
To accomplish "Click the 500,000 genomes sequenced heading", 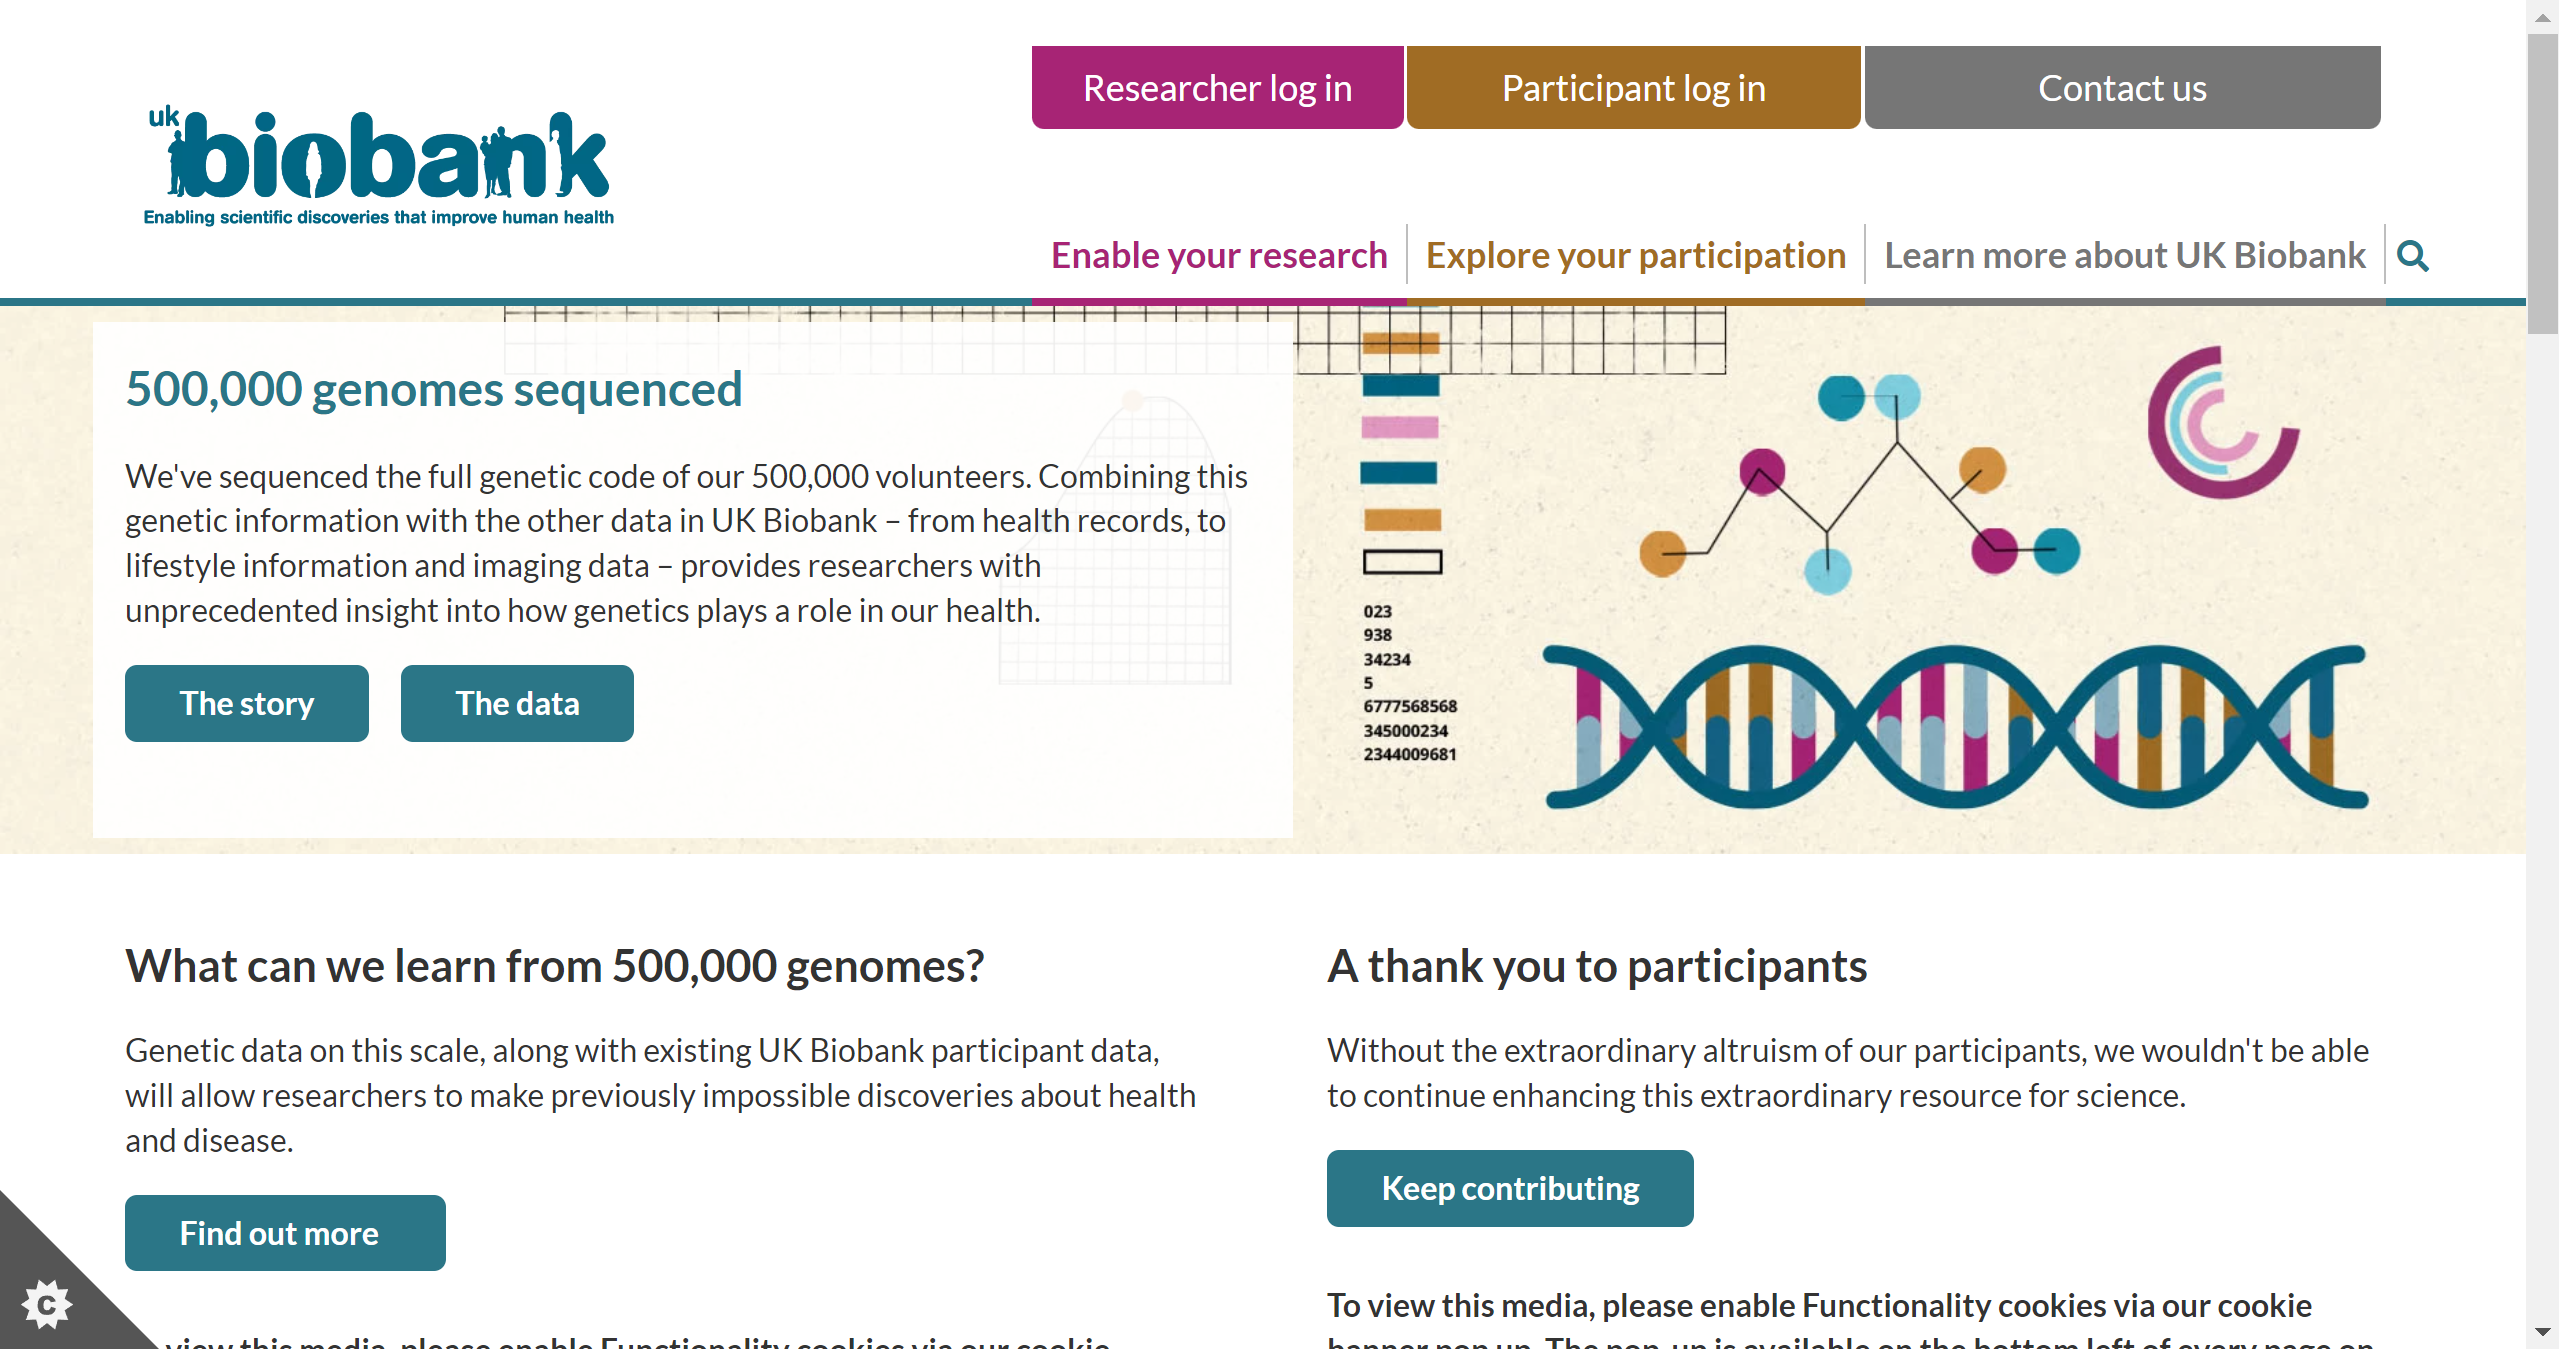I will click(433, 390).
